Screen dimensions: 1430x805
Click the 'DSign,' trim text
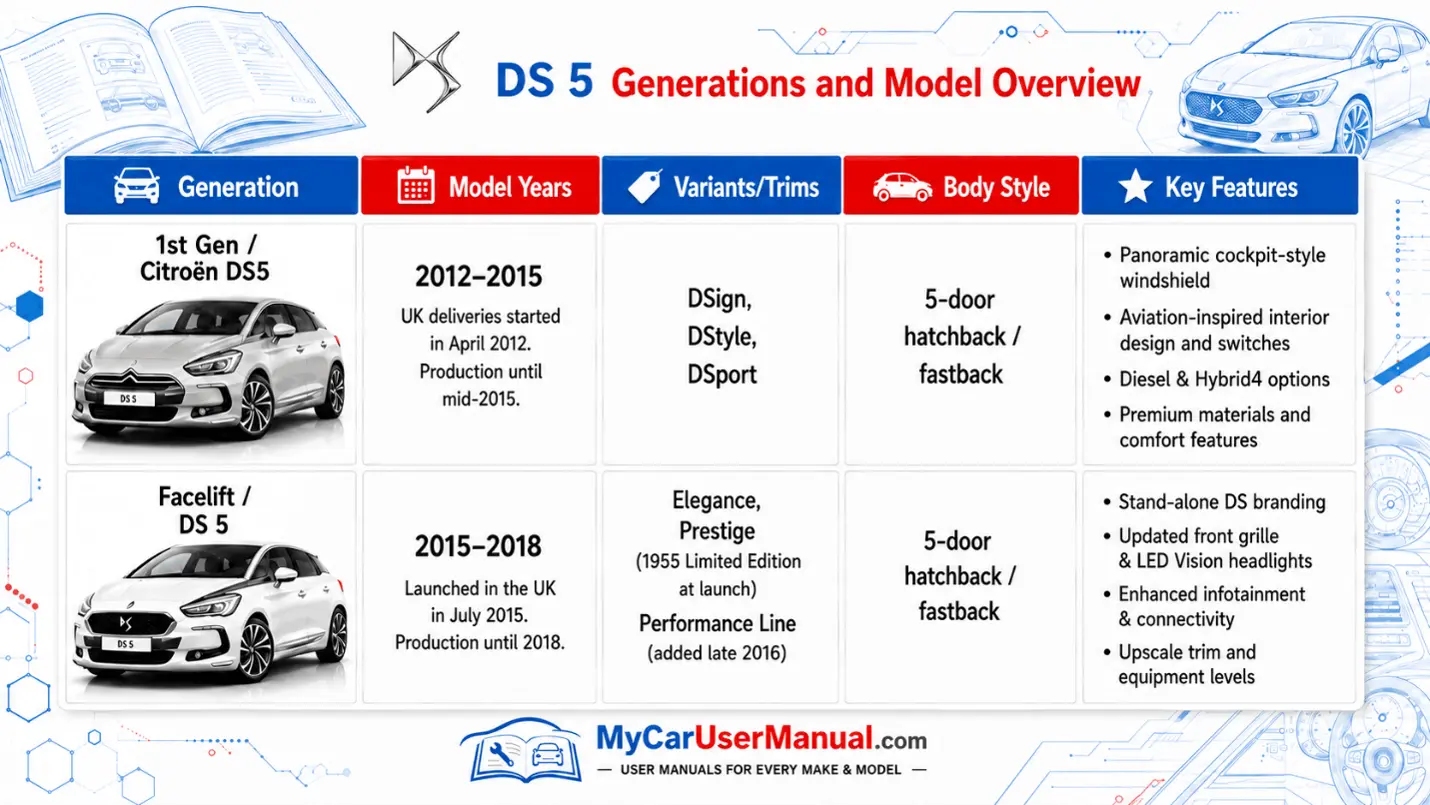721,299
